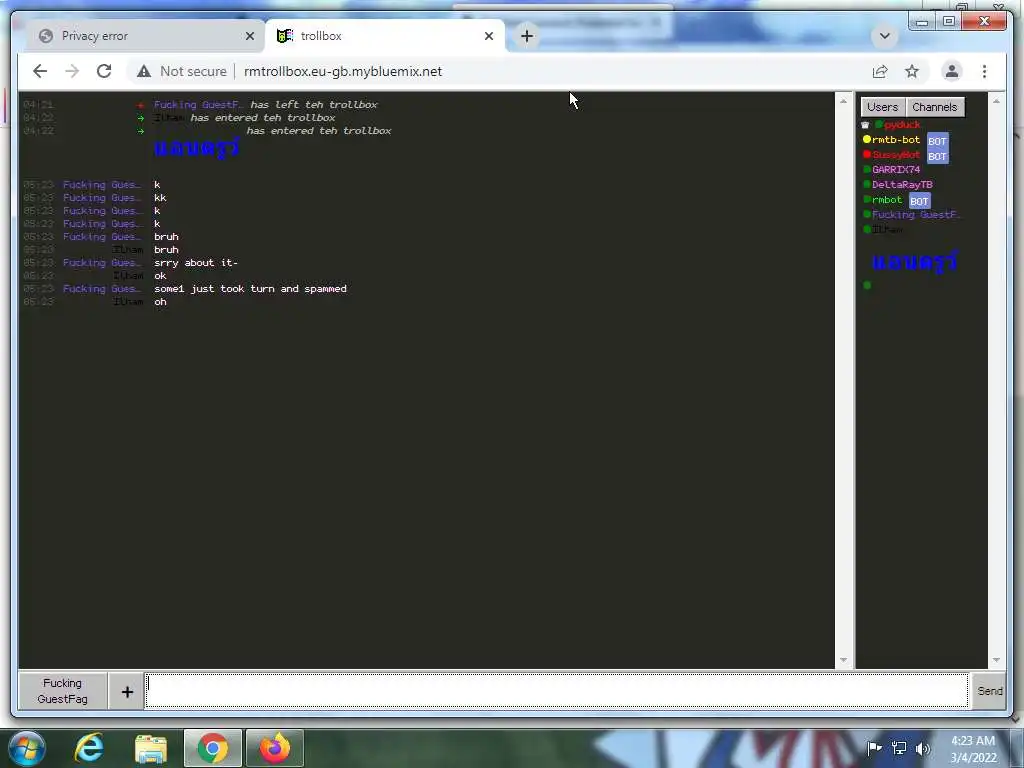Click the share page icon
Screen dimensions: 1024x768
pyautogui.click(x=880, y=71)
